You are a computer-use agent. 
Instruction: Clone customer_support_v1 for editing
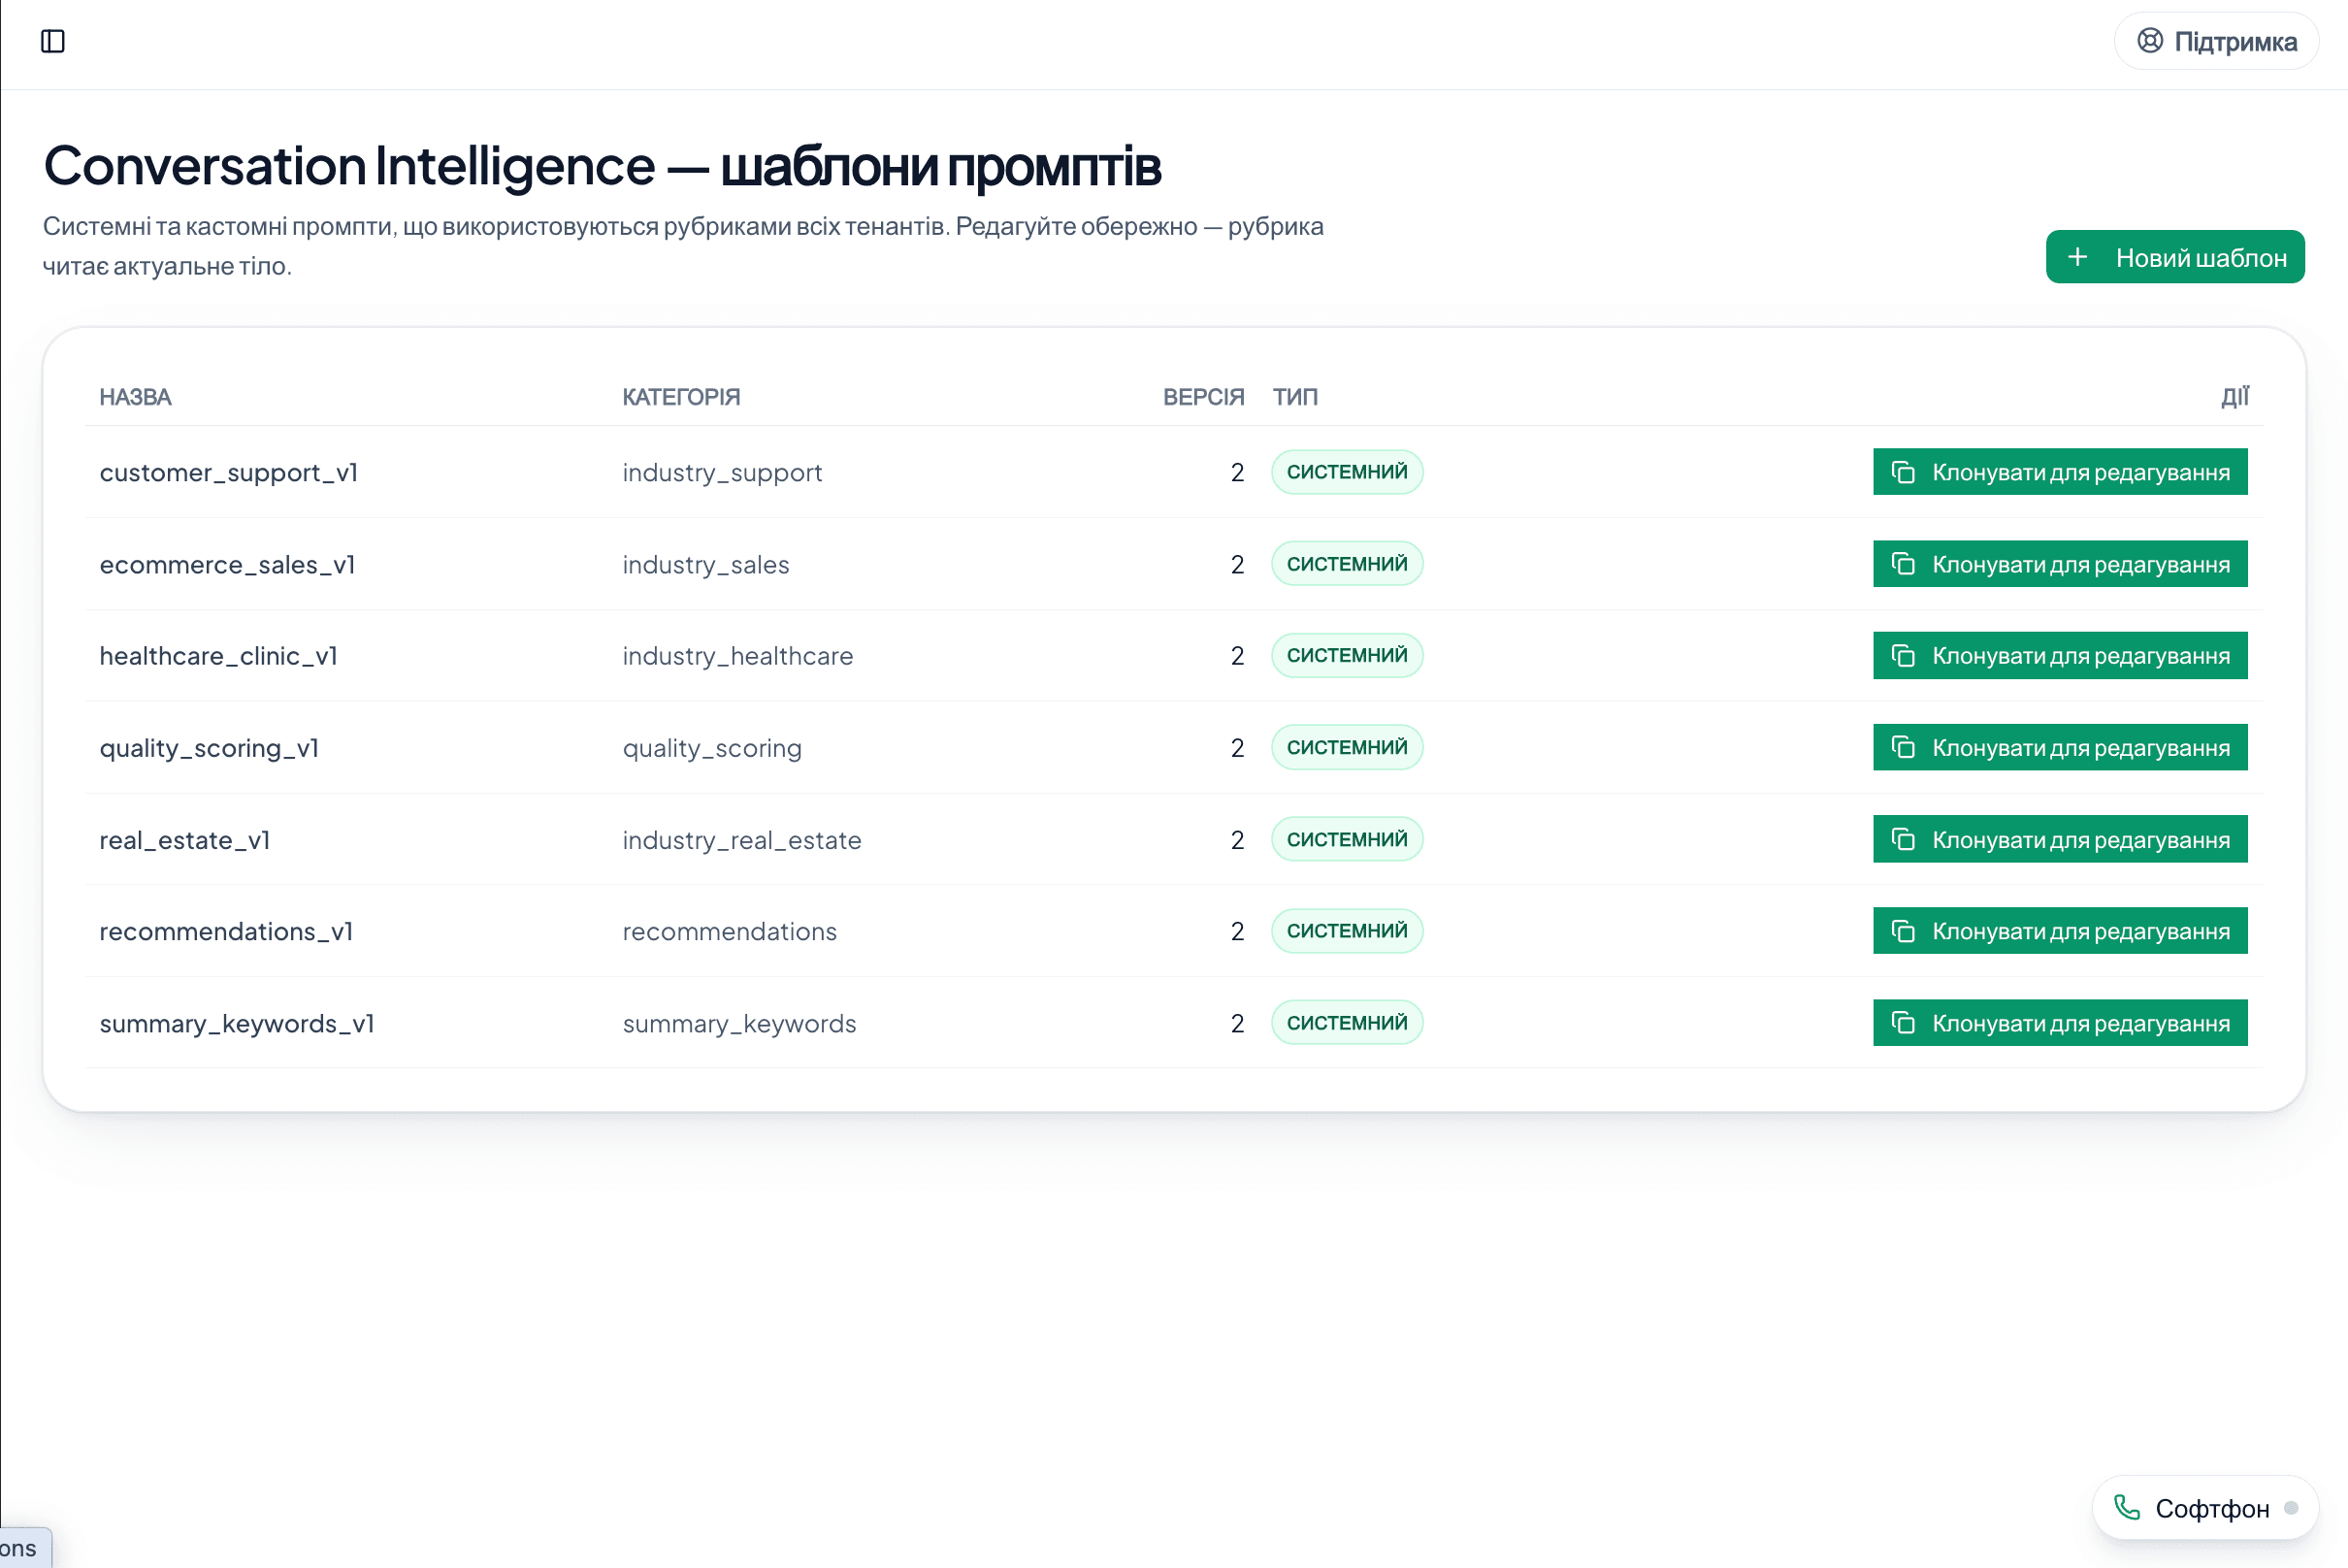coord(2059,472)
